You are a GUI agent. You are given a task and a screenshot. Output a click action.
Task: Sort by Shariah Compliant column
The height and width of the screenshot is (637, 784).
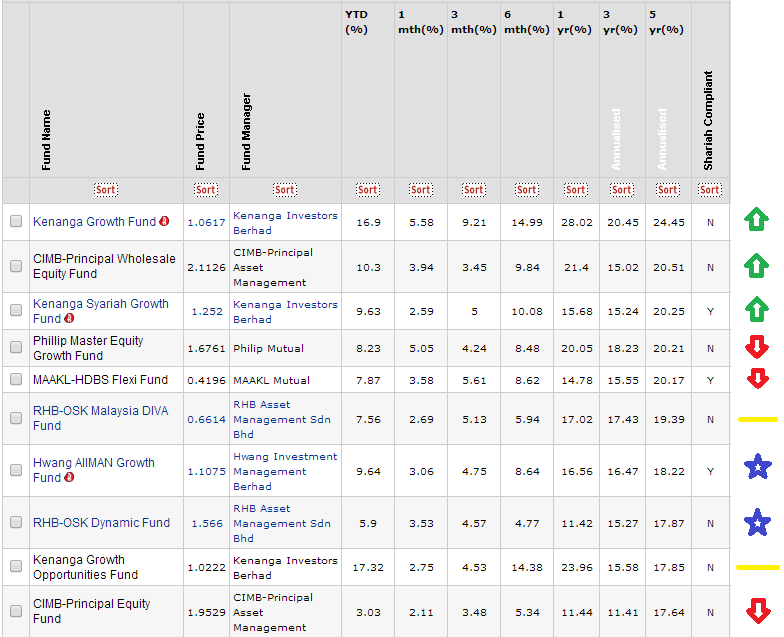(710, 190)
